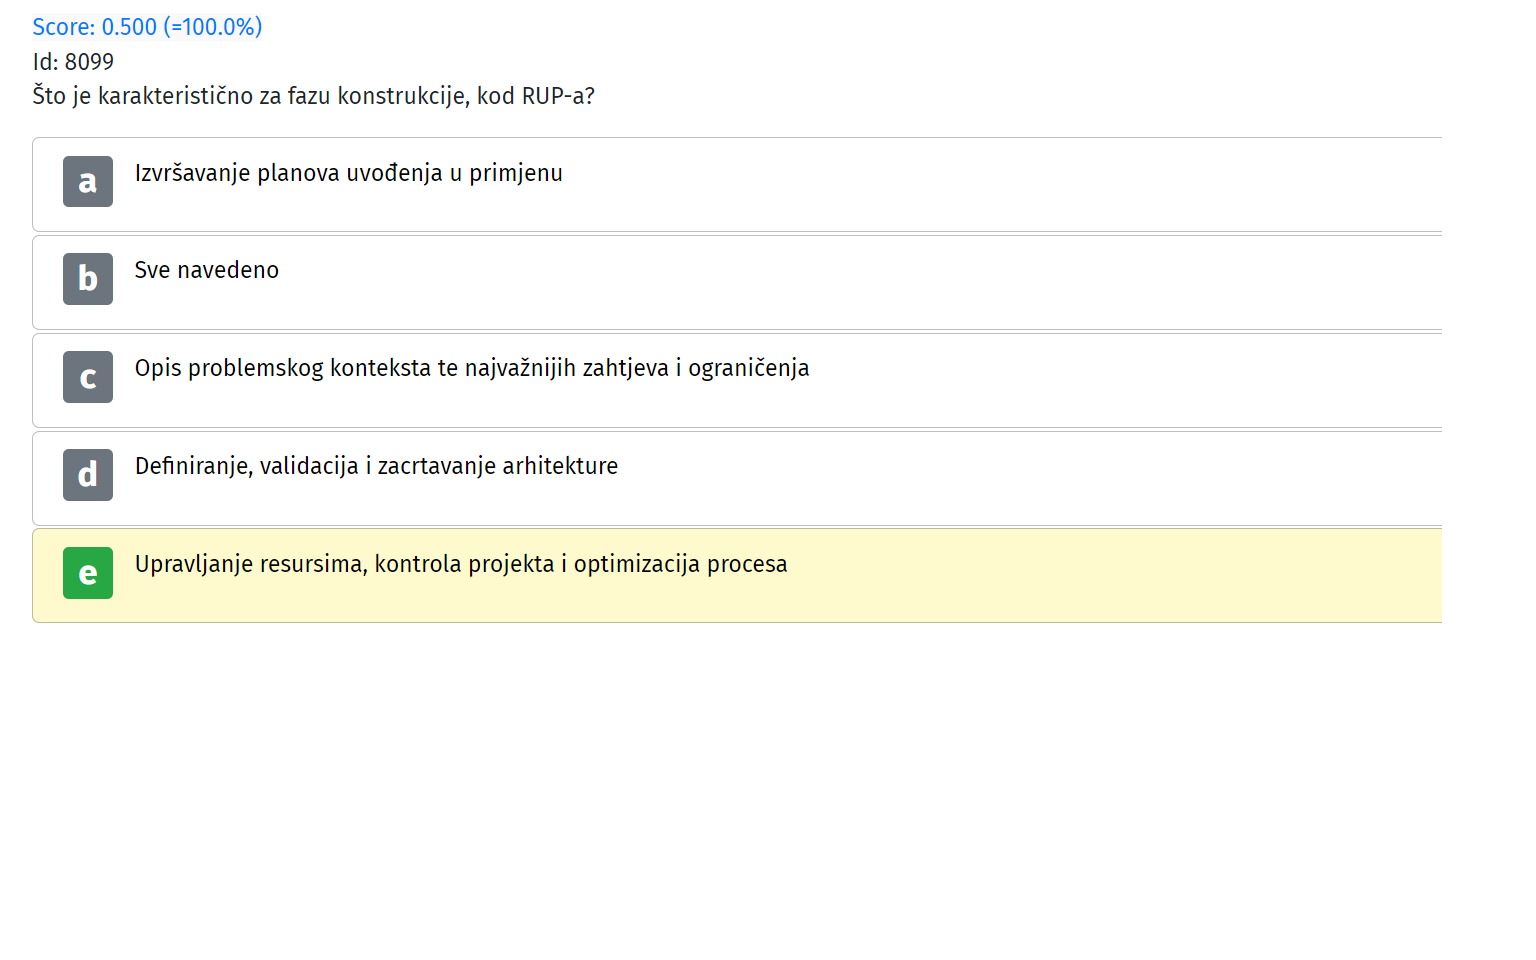Select answer 'Izvršavanje planova uvođenja u primjenu'

(349, 173)
